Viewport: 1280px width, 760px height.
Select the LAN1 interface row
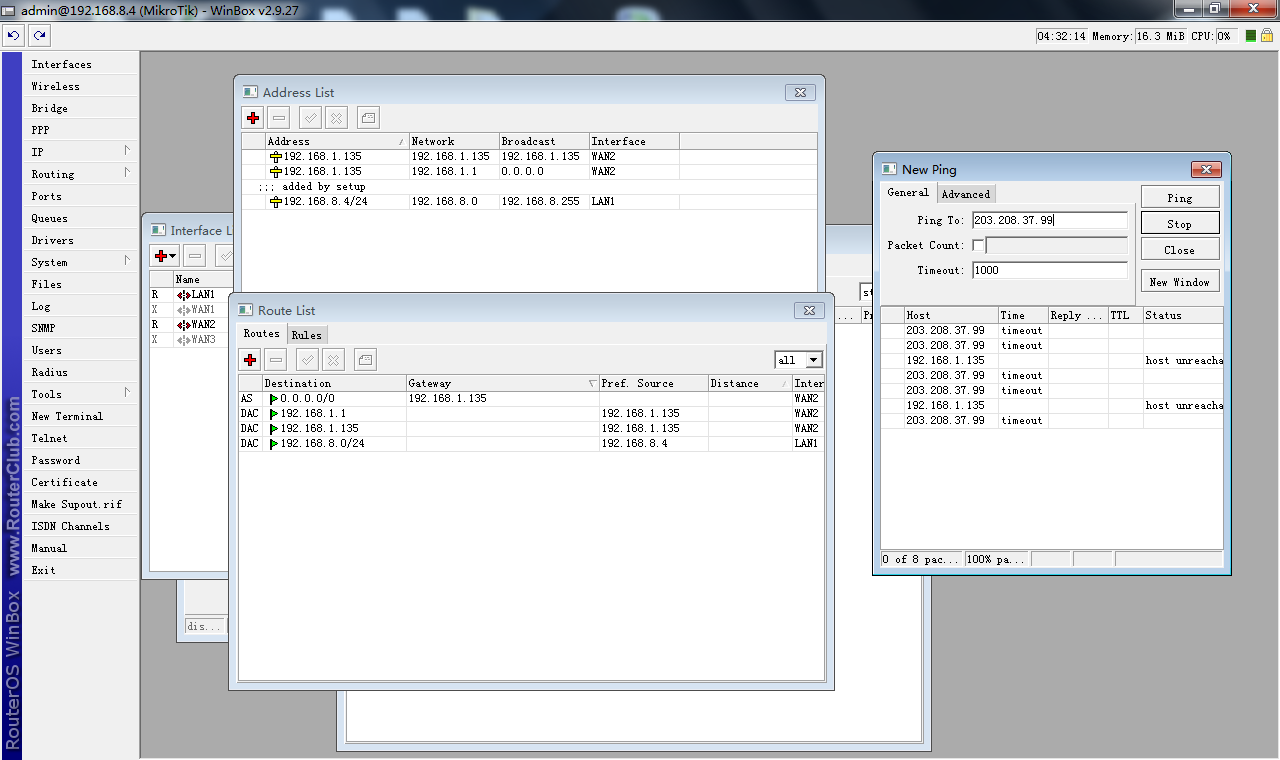[191, 295]
